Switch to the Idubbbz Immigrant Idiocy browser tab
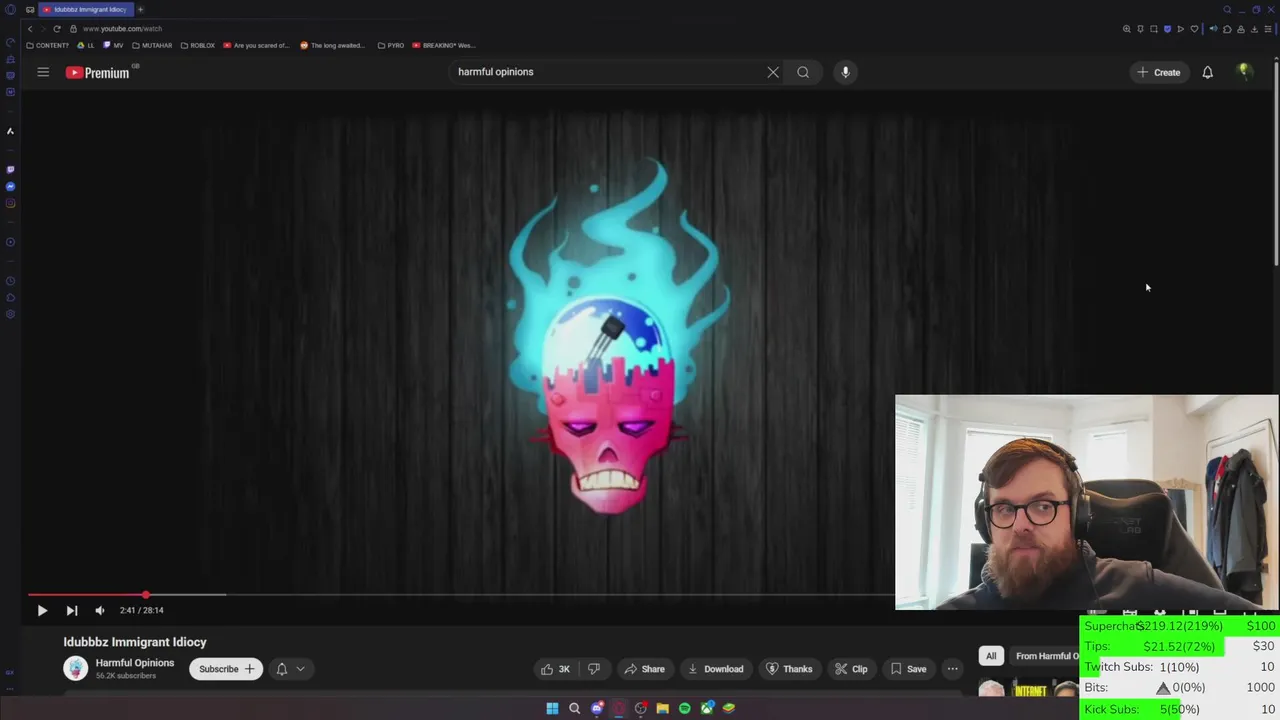Screen dimensions: 1280x720 tap(88, 9)
